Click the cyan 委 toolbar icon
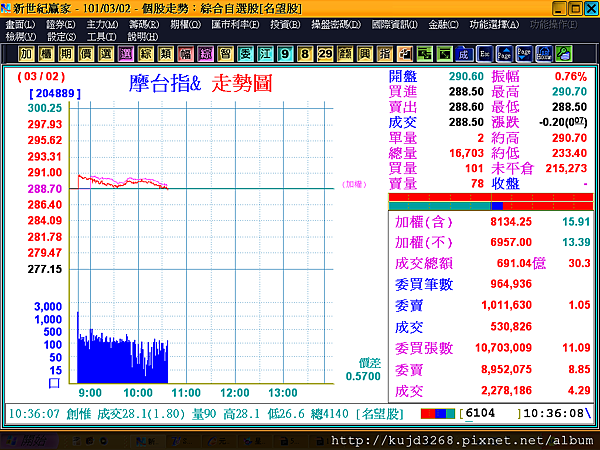The width and height of the screenshot is (600, 450). pyautogui.click(x=245, y=54)
